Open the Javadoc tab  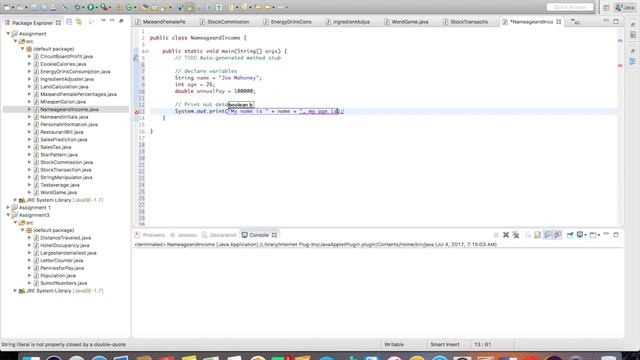[184, 235]
